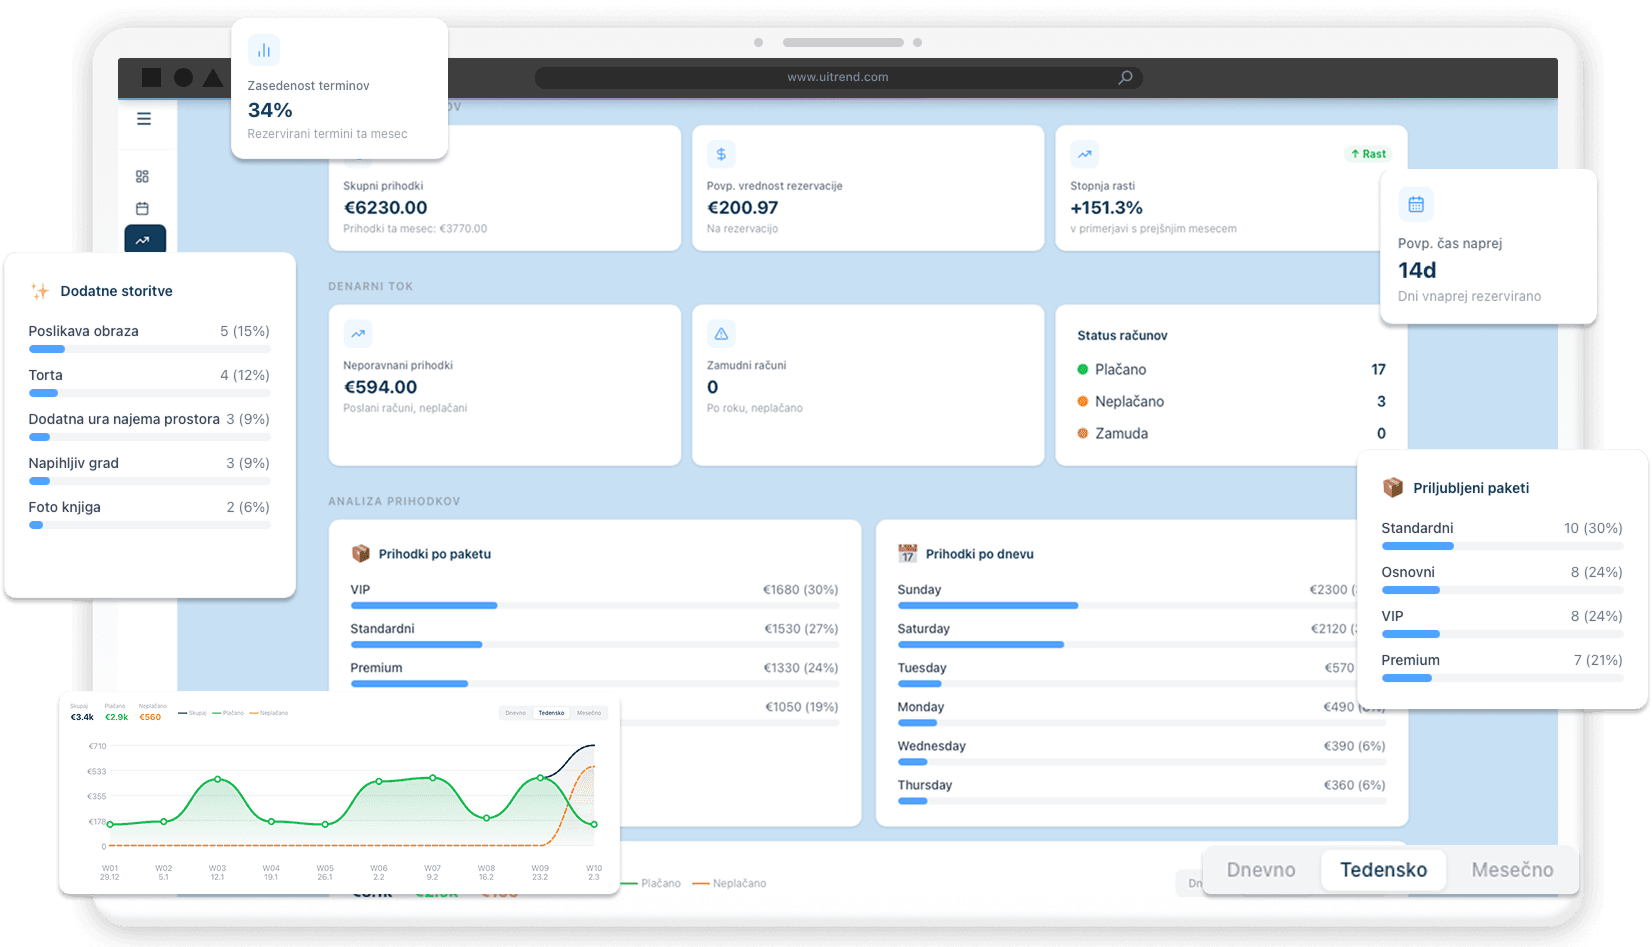Switch to the Dnevno view
The width and height of the screenshot is (1652, 947).
point(1260,870)
